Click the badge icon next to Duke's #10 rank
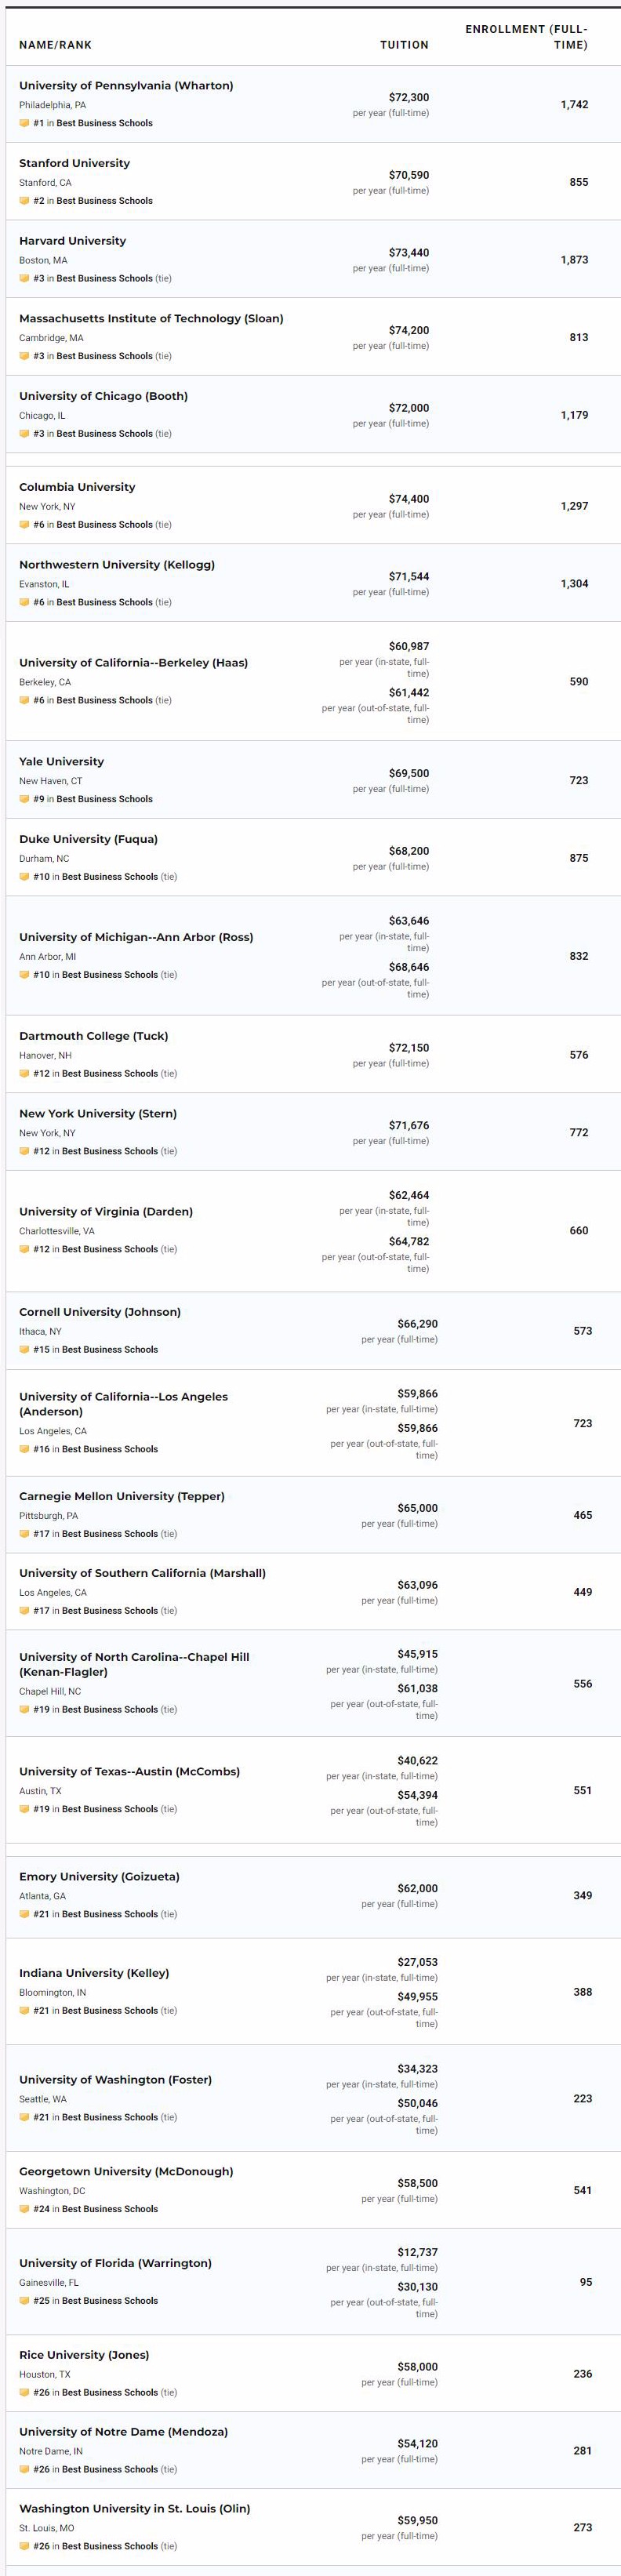621x2576 pixels. (x=24, y=877)
